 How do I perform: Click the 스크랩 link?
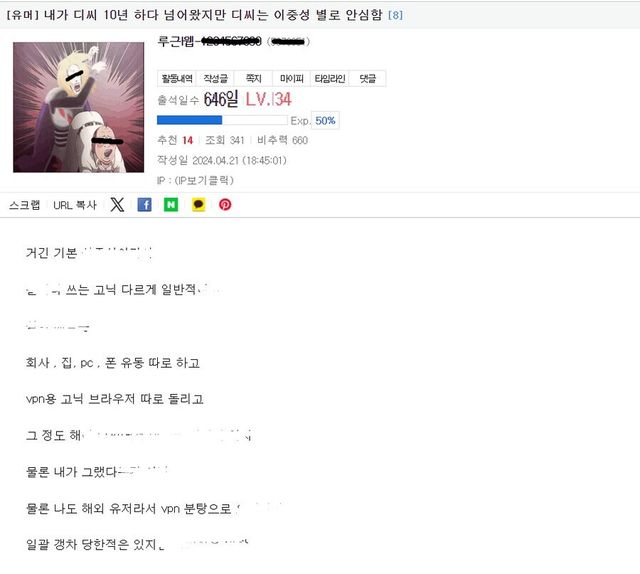[x=24, y=205]
